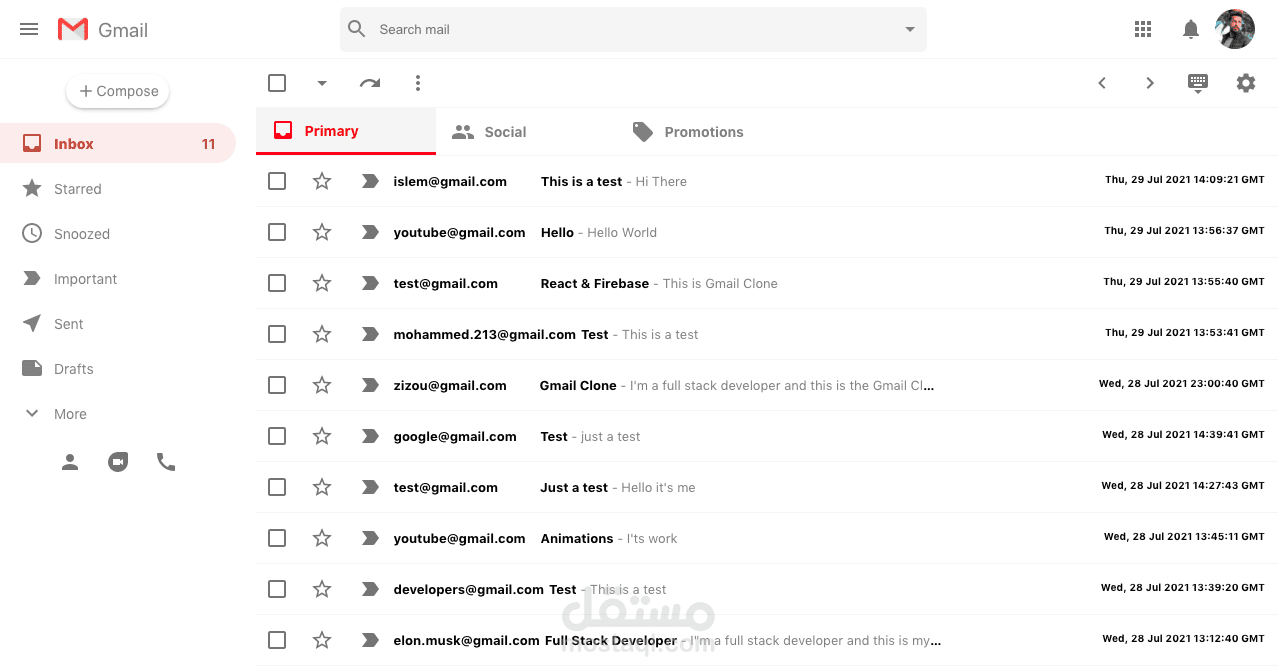The height and width of the screenshot is (670, 1278).
Task: Click timestamp Wed, 28 Jul 2021 13:45:11 GMT
Action: [1184, 537]
